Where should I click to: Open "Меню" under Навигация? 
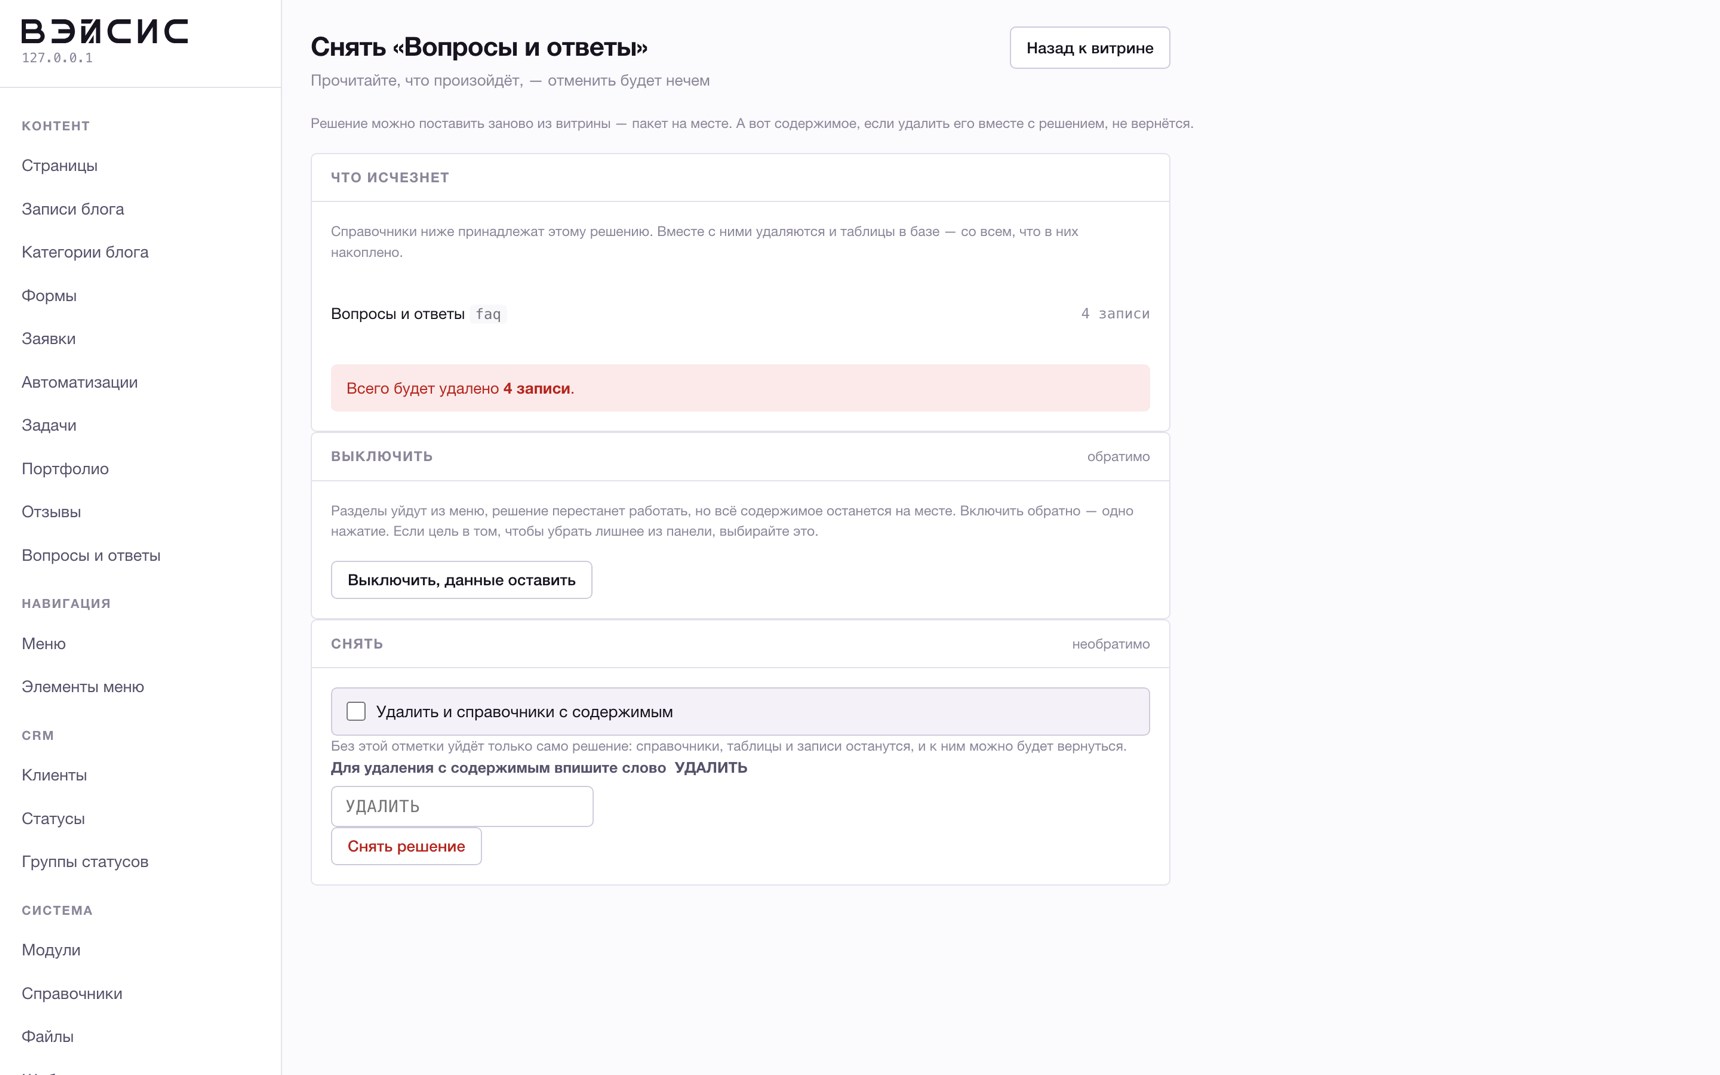point(44,643)
